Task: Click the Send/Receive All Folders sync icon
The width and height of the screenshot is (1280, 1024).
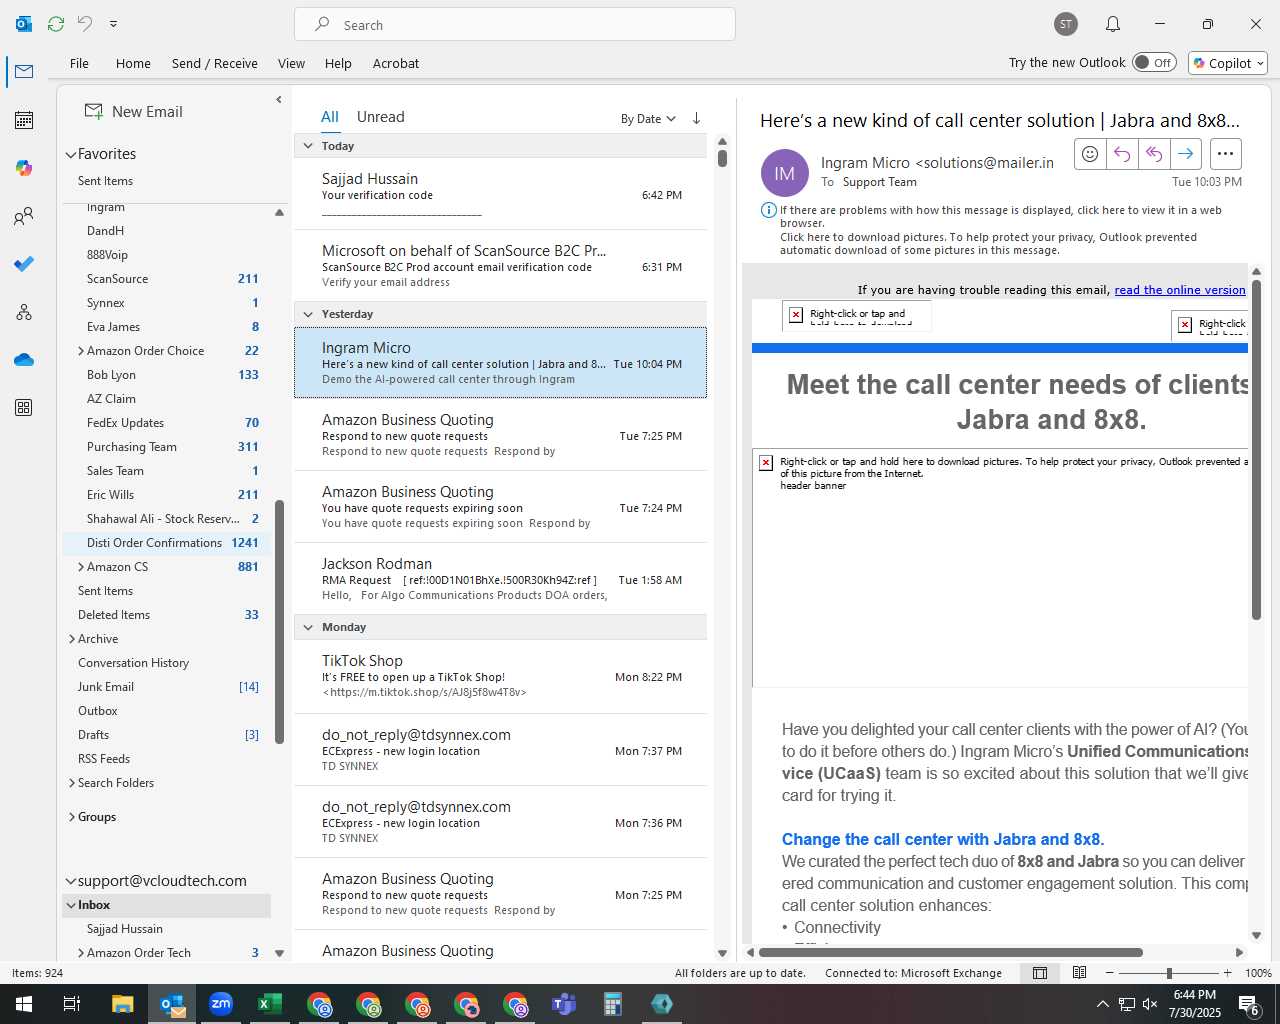Action: [x=56, y=24]
